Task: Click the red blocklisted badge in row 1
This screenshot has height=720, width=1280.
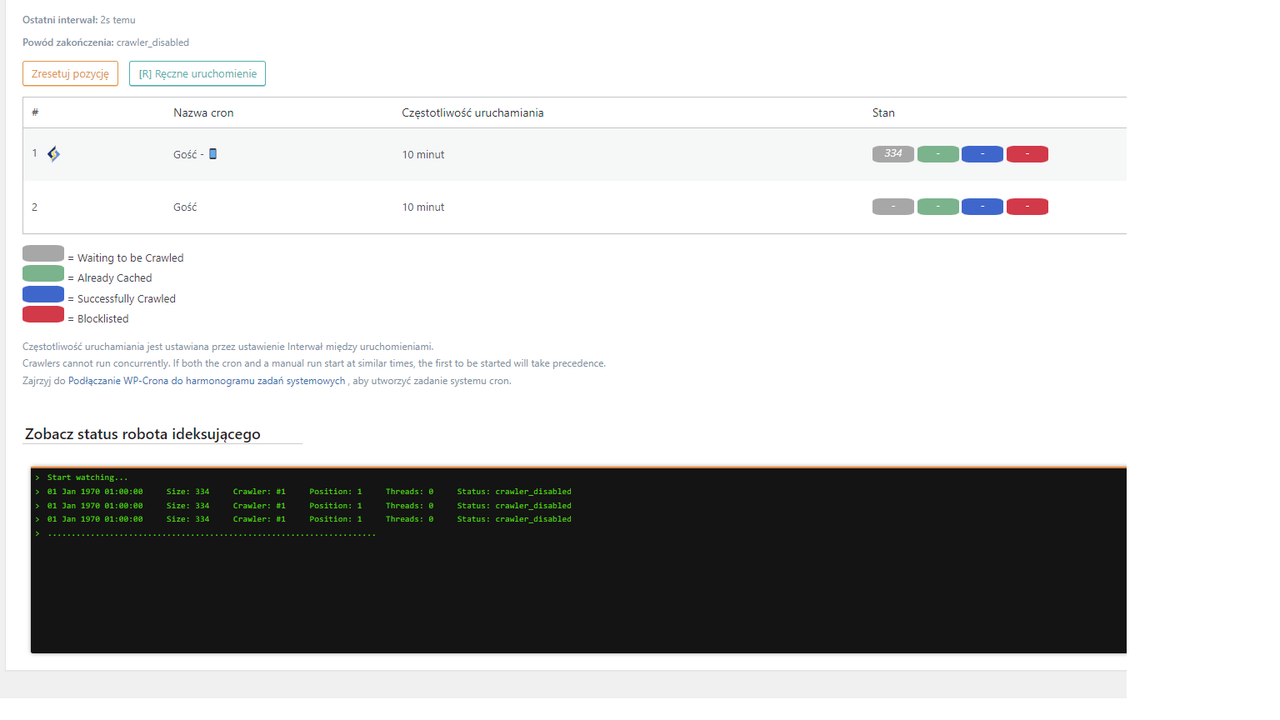Action: pyautogui.click(x=1027, y=154)
